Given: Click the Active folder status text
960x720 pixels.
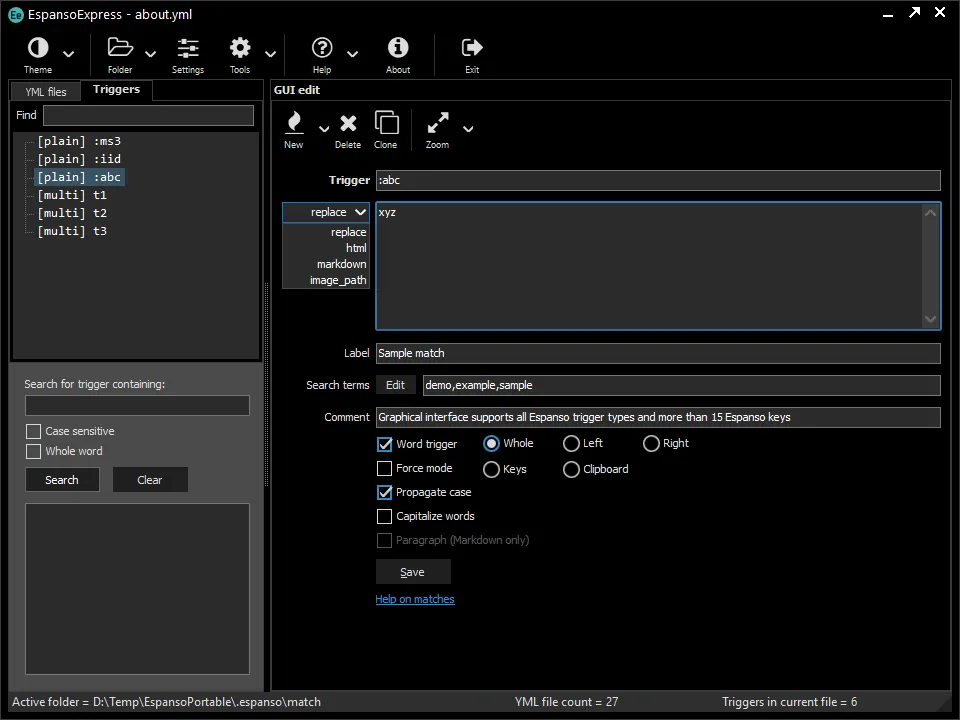Looking at the screenshot, I should [x=167, y=702].
